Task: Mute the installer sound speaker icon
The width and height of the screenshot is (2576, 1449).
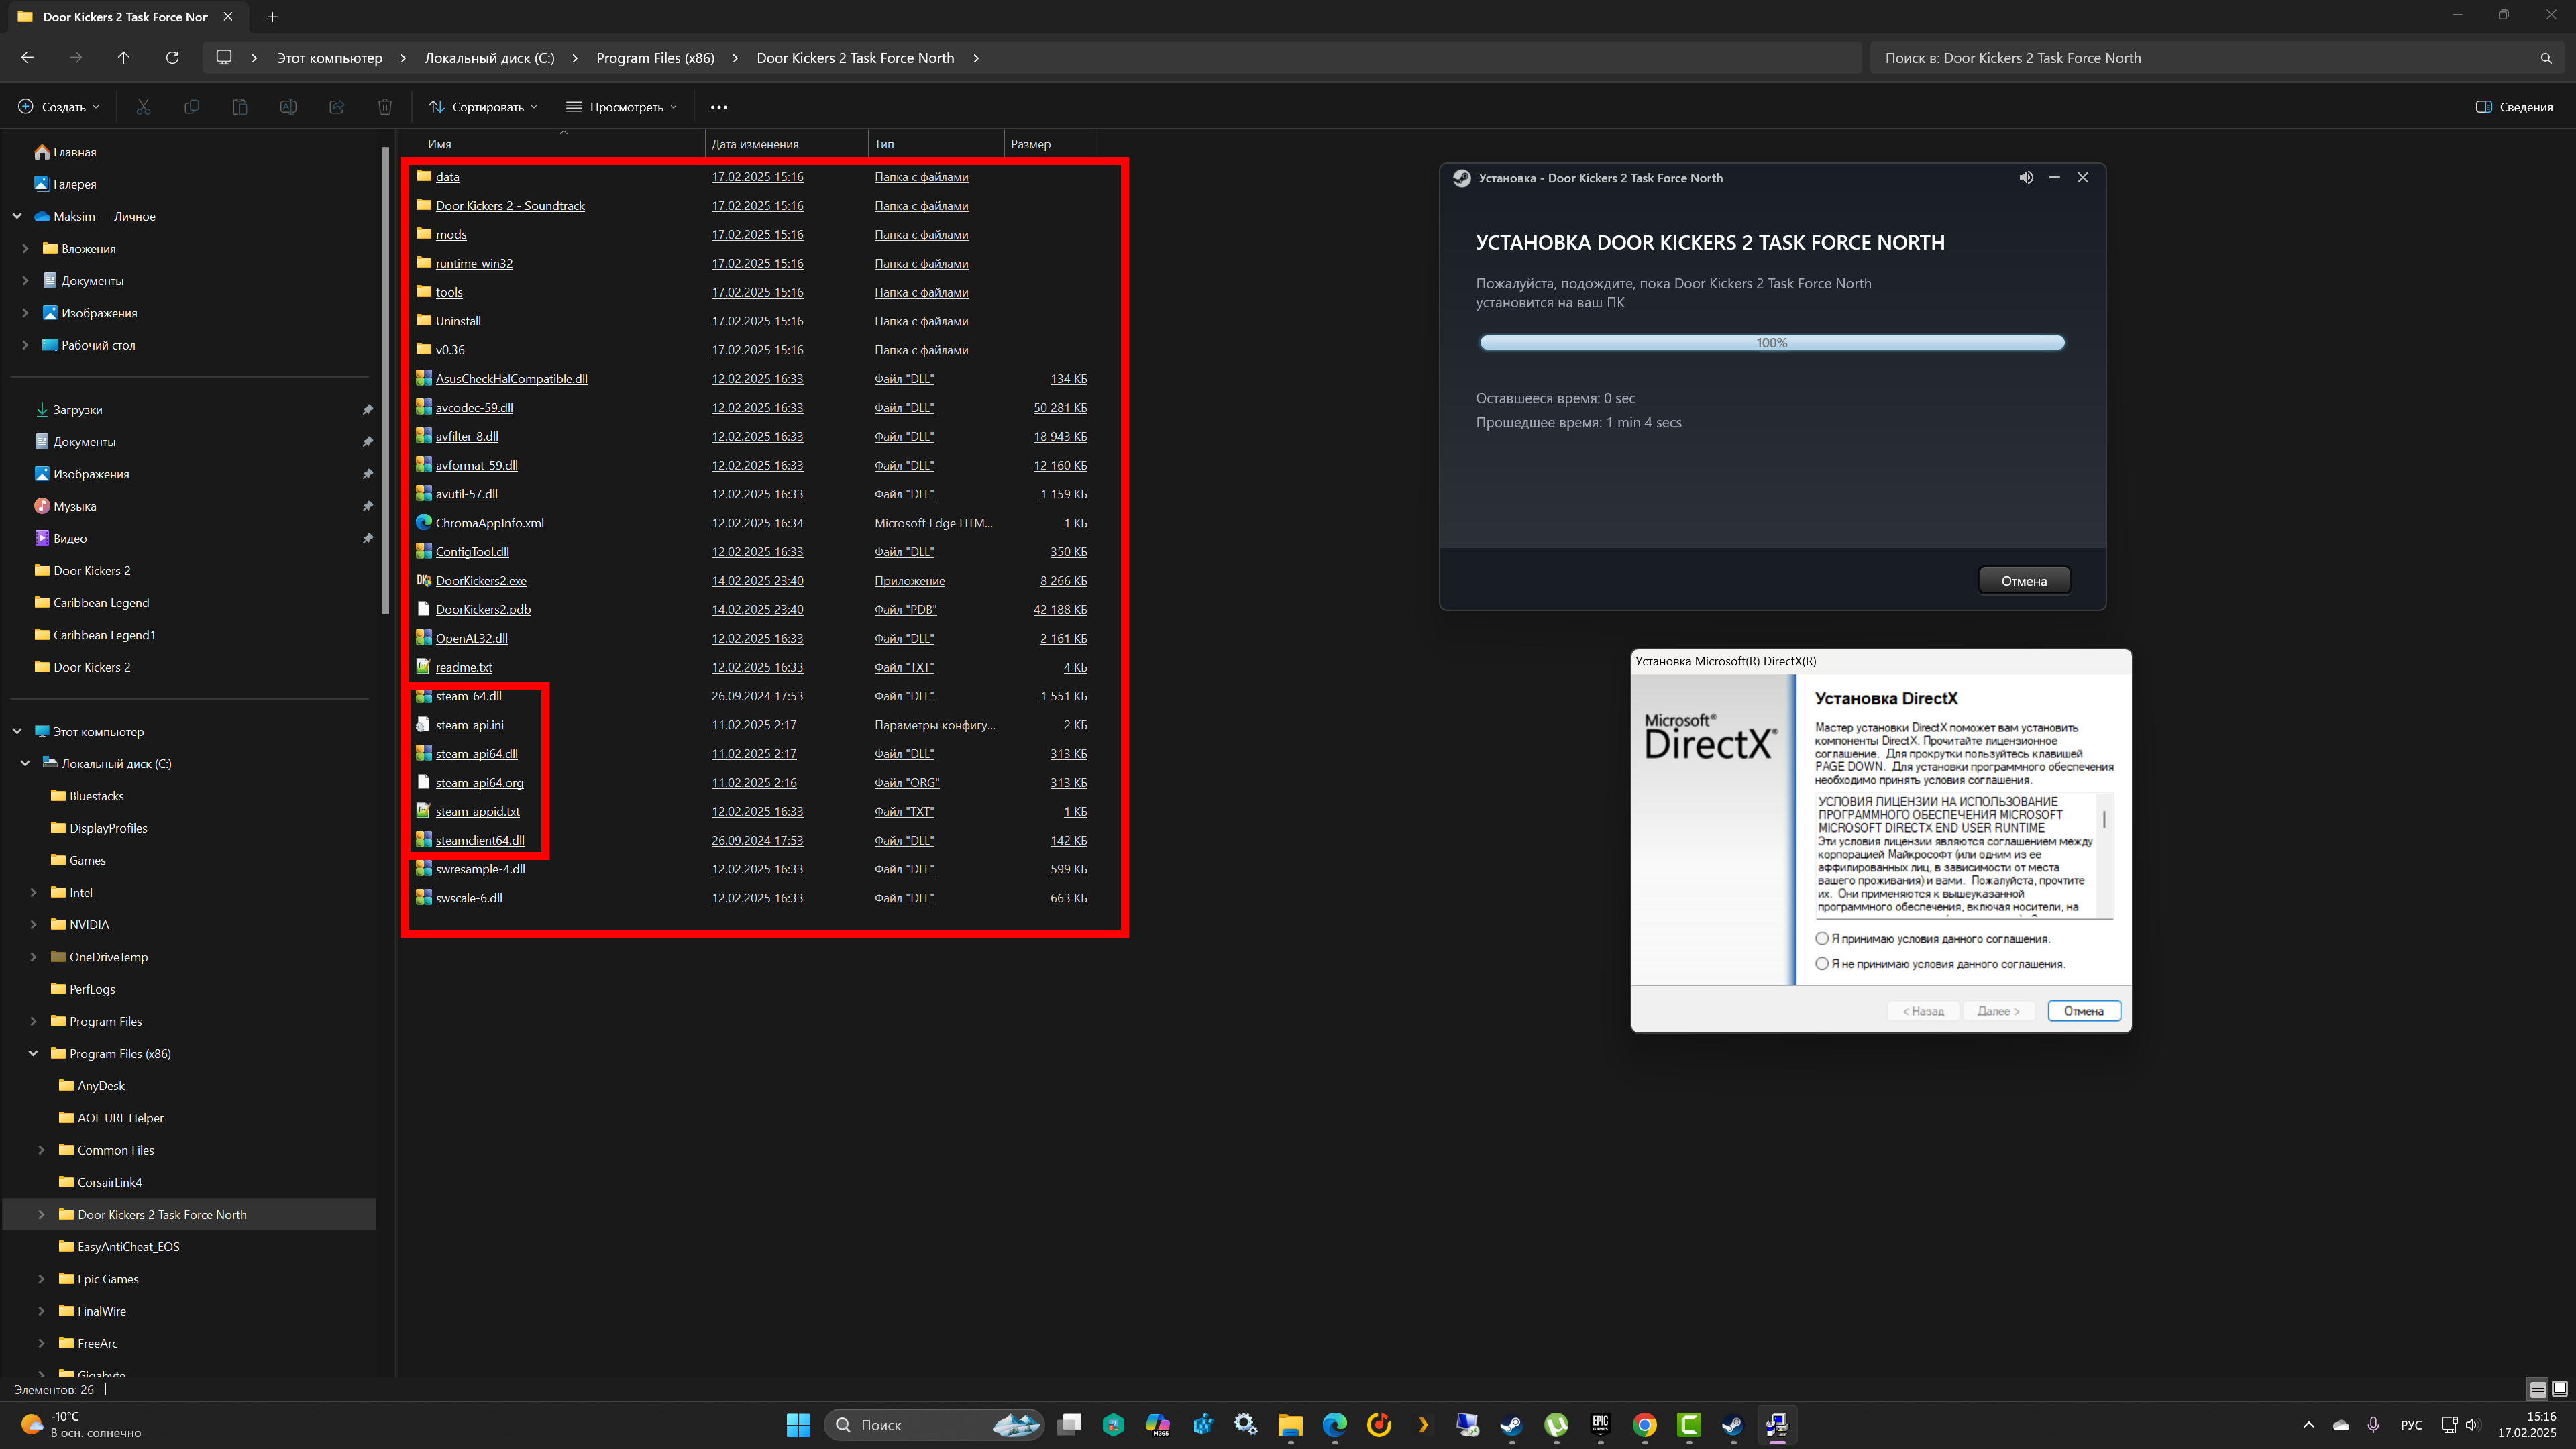Action: 2026,178
